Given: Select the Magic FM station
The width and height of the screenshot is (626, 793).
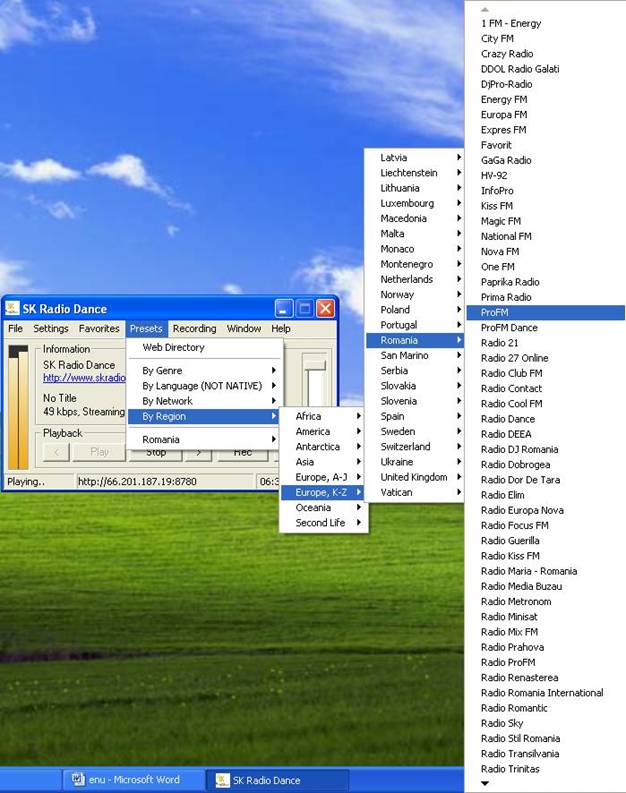Looking at the screenshot, I should [546, 221].
